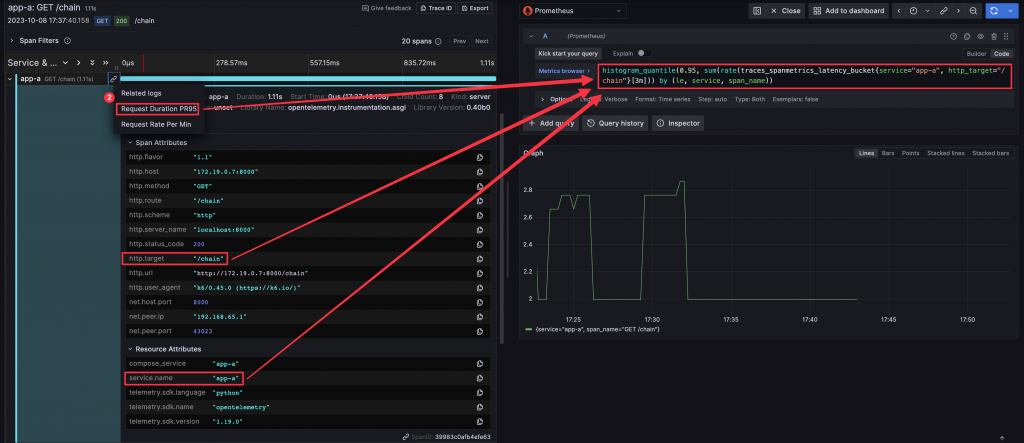
Task: Hide query A response with the eye icon
Action: pos(980,37)
